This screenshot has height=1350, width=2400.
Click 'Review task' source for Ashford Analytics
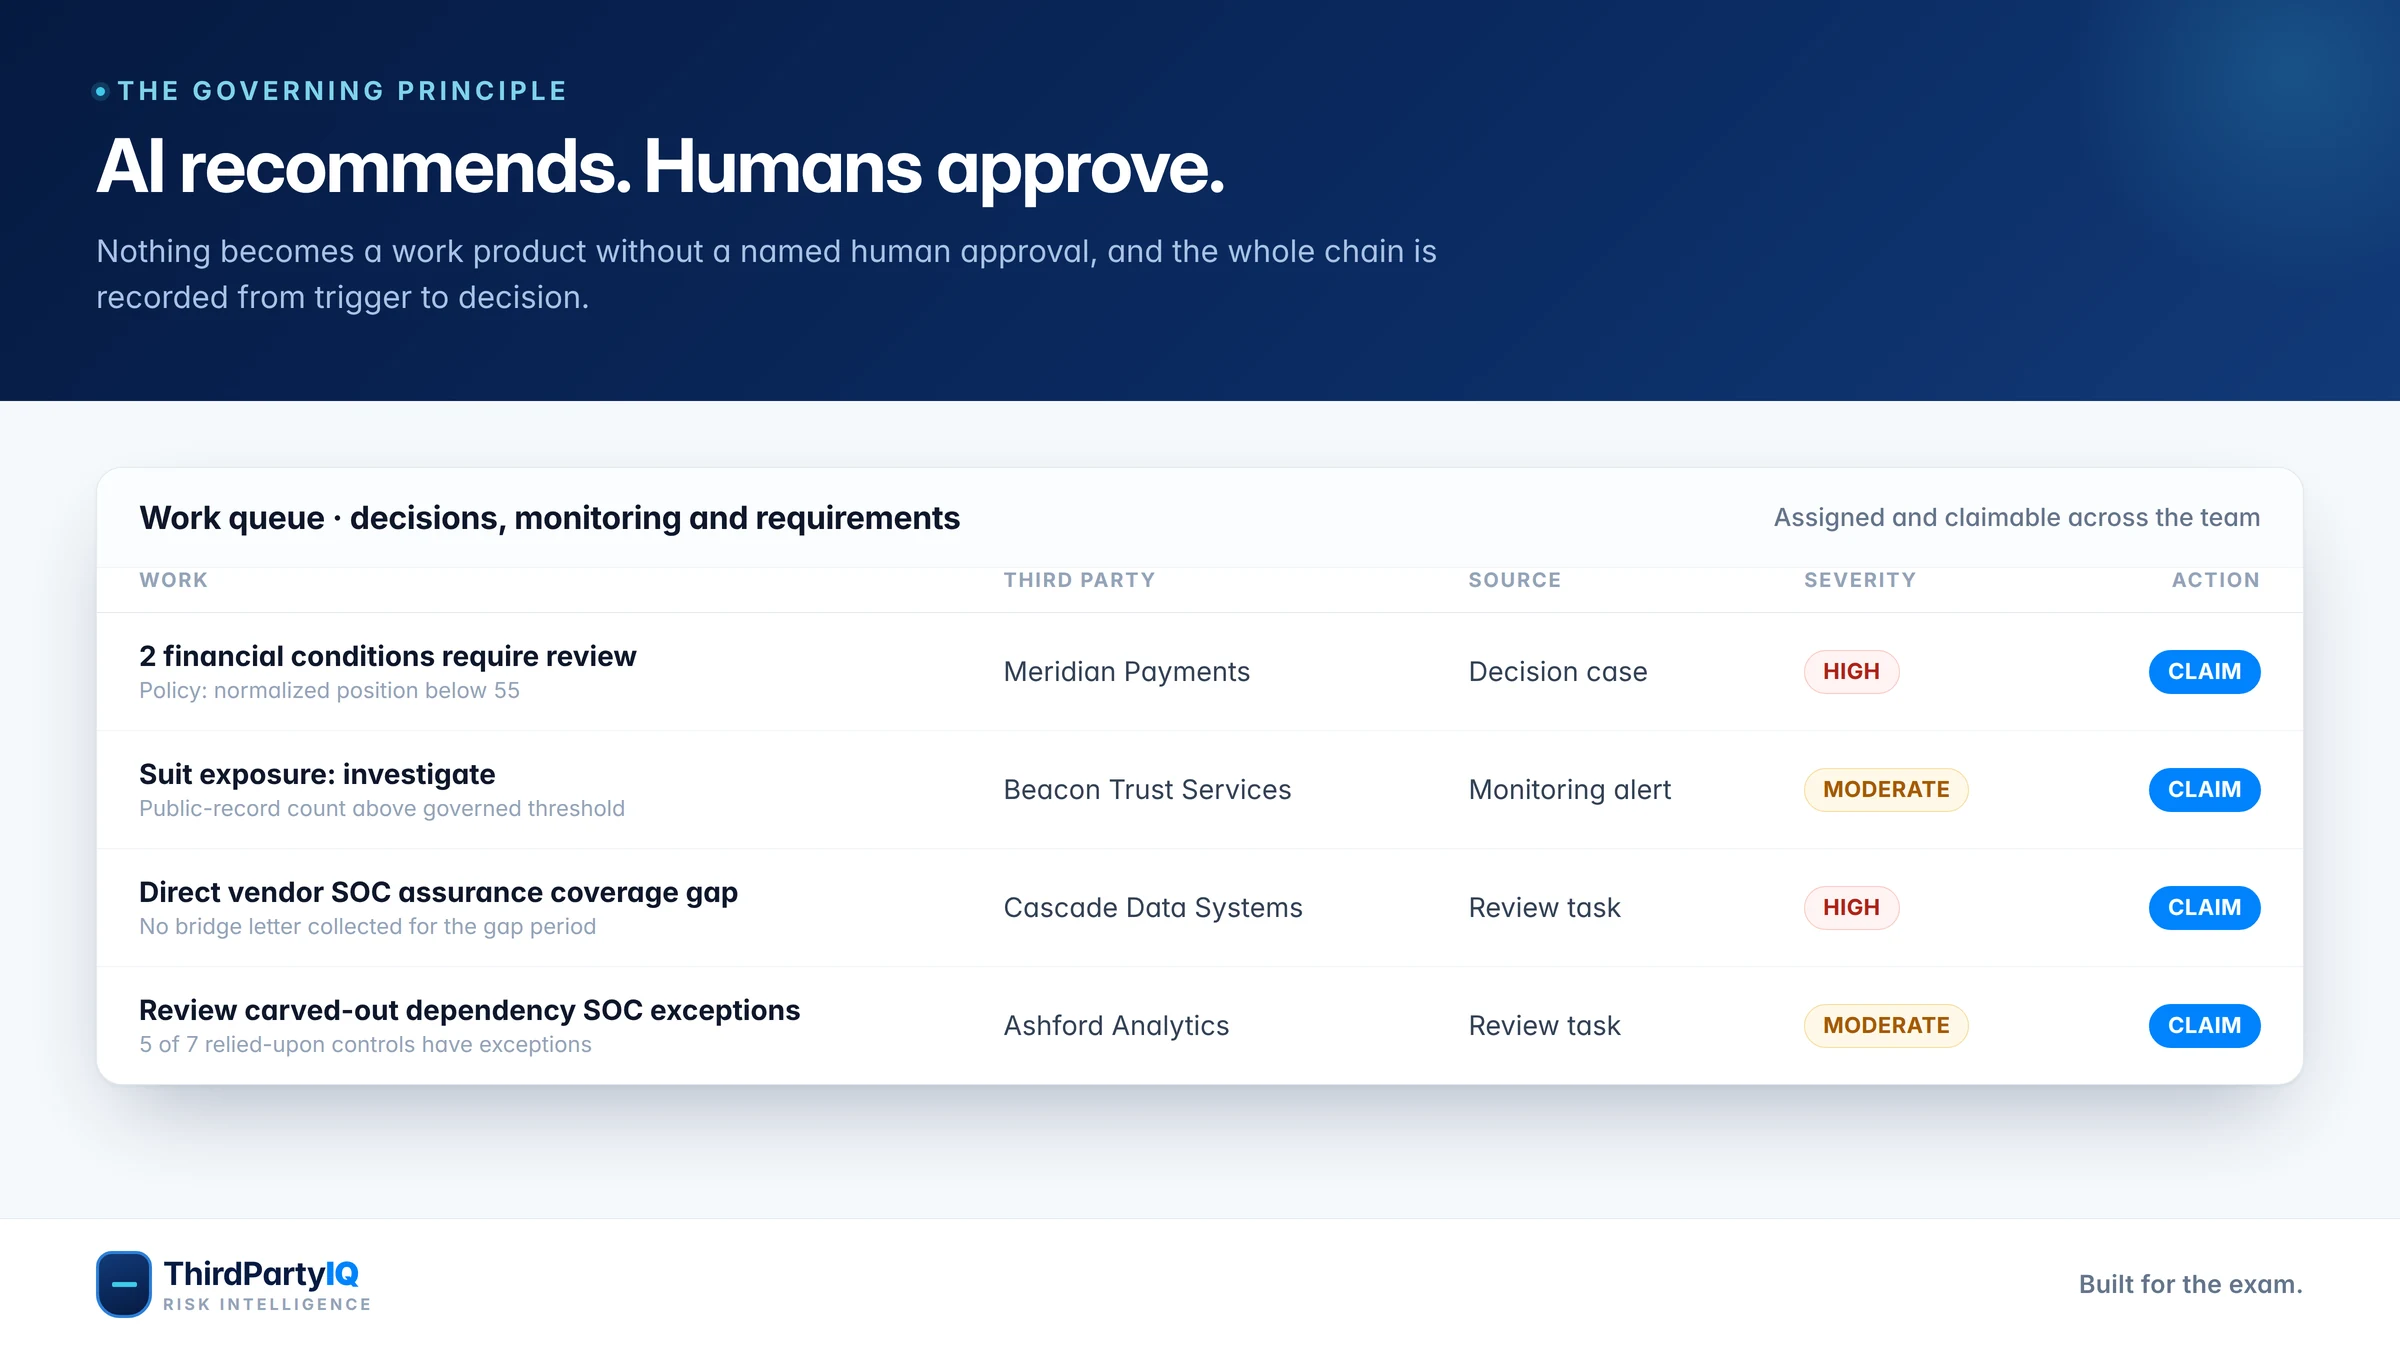pos(1545,1026)
